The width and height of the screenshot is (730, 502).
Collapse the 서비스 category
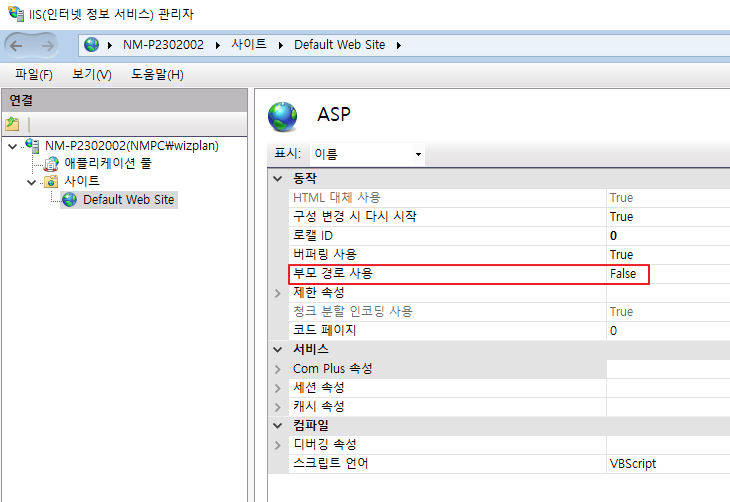(278, 349)
